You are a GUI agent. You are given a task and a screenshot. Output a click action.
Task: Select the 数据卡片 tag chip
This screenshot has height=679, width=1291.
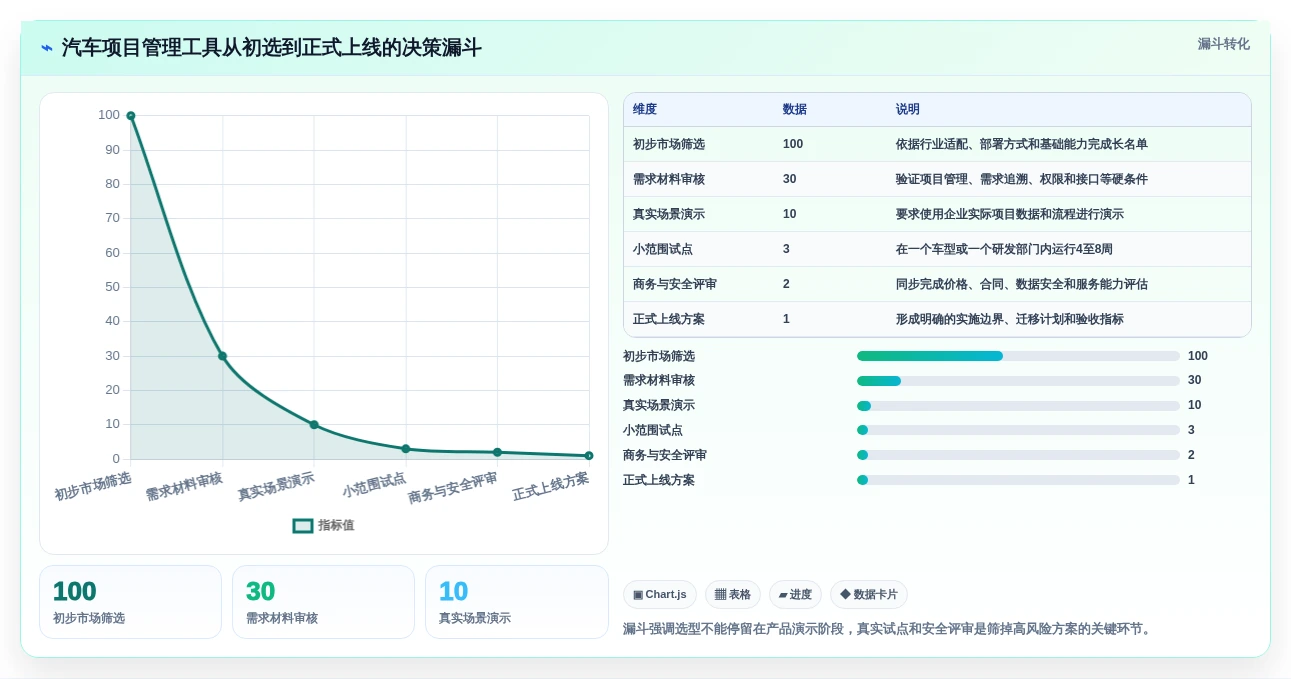869,594
